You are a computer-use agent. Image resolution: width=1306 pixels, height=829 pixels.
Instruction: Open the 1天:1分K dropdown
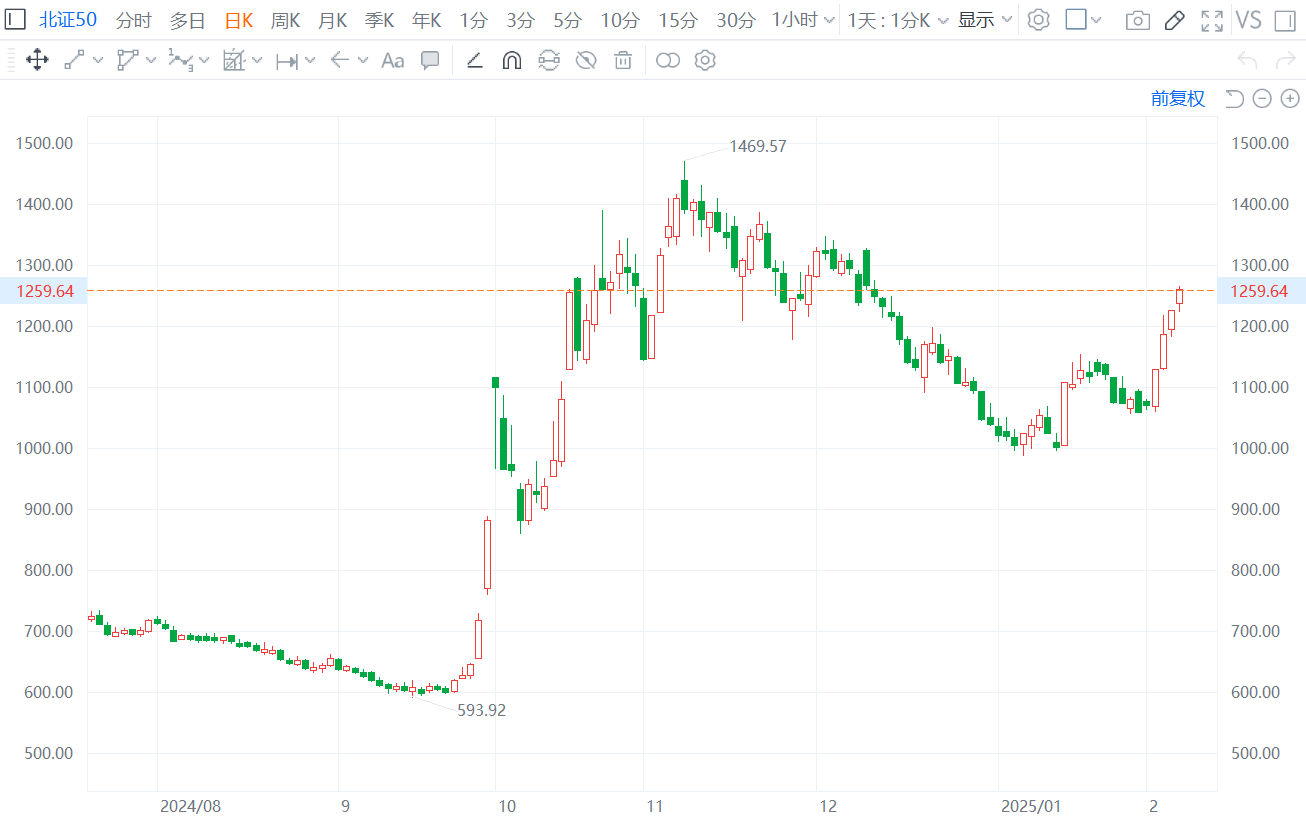point(897,20)
